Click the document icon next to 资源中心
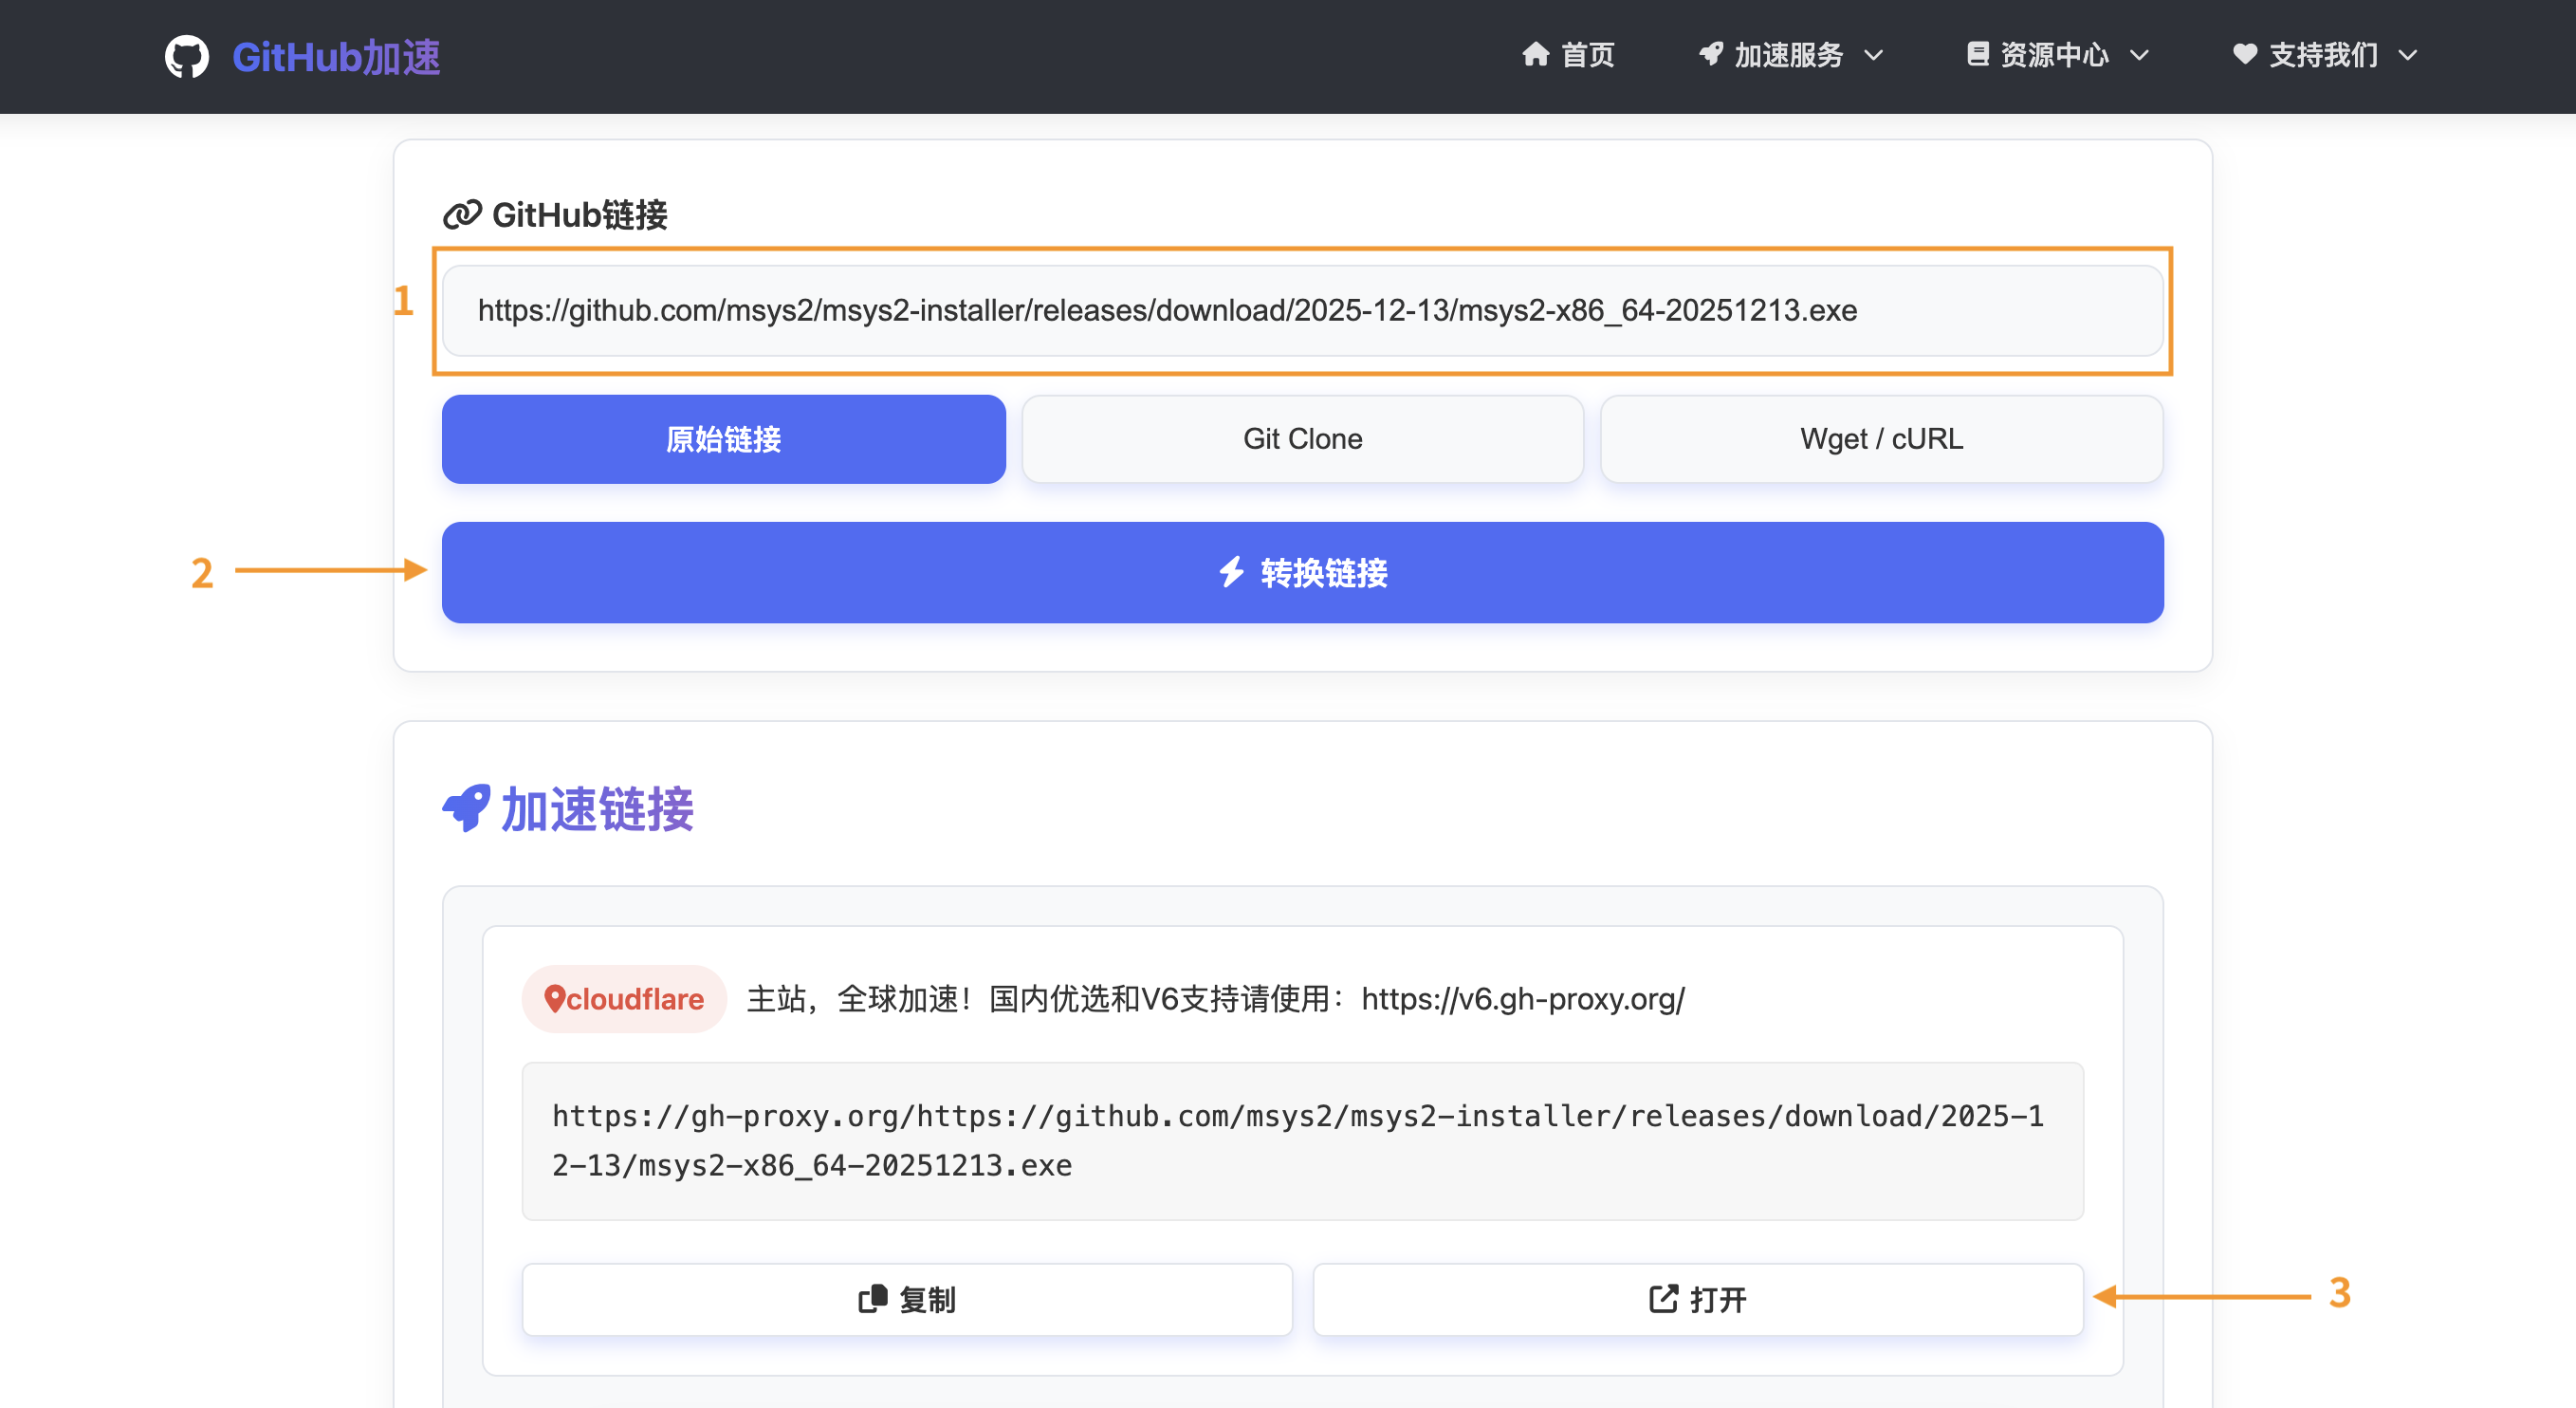Image resolution: width=2576 pixels, height=1408 pixels. 1978,54
